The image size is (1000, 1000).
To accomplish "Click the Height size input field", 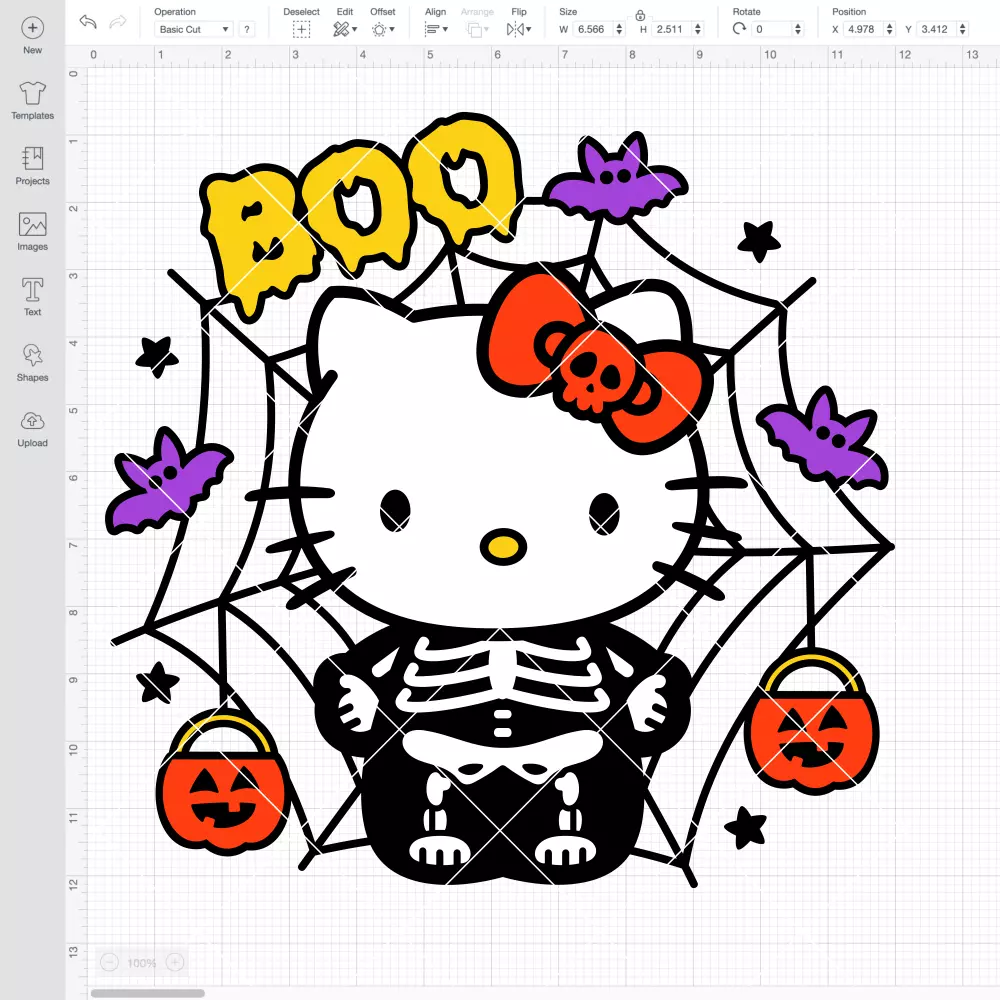I will (x=671, y=29).
